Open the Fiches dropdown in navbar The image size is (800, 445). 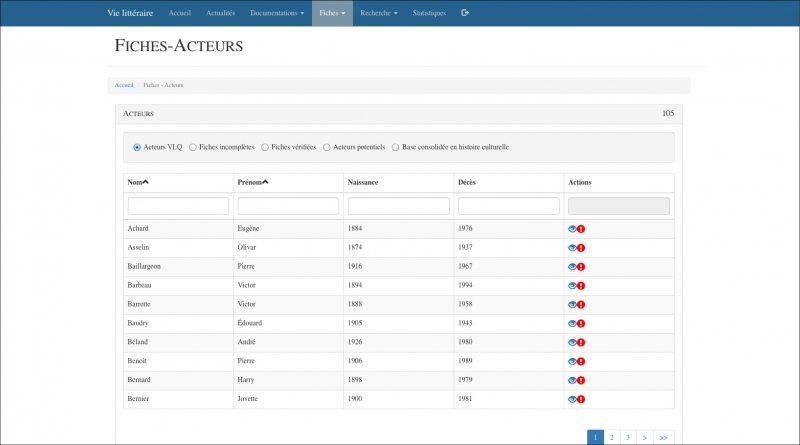pyautogui.click(x=332, y=13)
